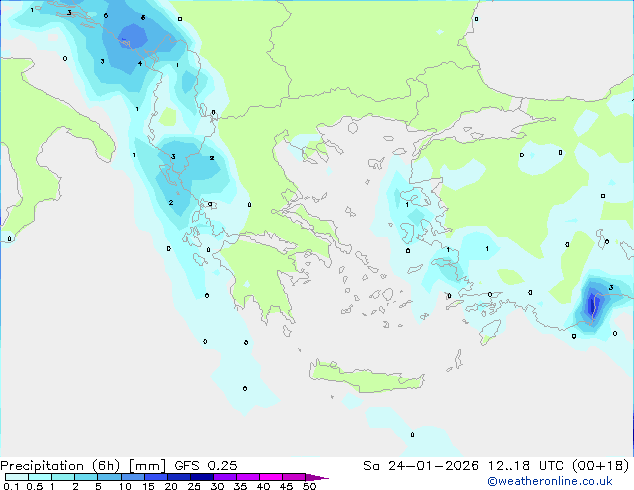The image size is (634, 490).
Task: Click the 'Sa 24-01-2026' date text
Action: pyautogui.click(x=421, y=466)
